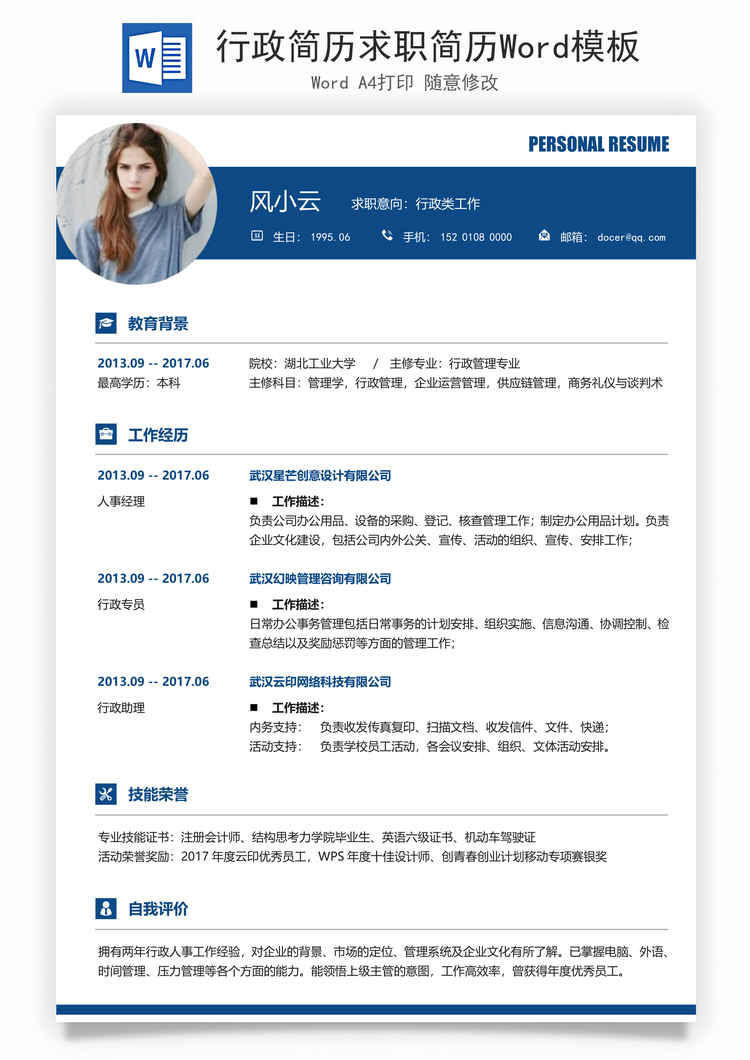
Task: Click the text 最高学历: 本科
Action: [x=139, y=383]
